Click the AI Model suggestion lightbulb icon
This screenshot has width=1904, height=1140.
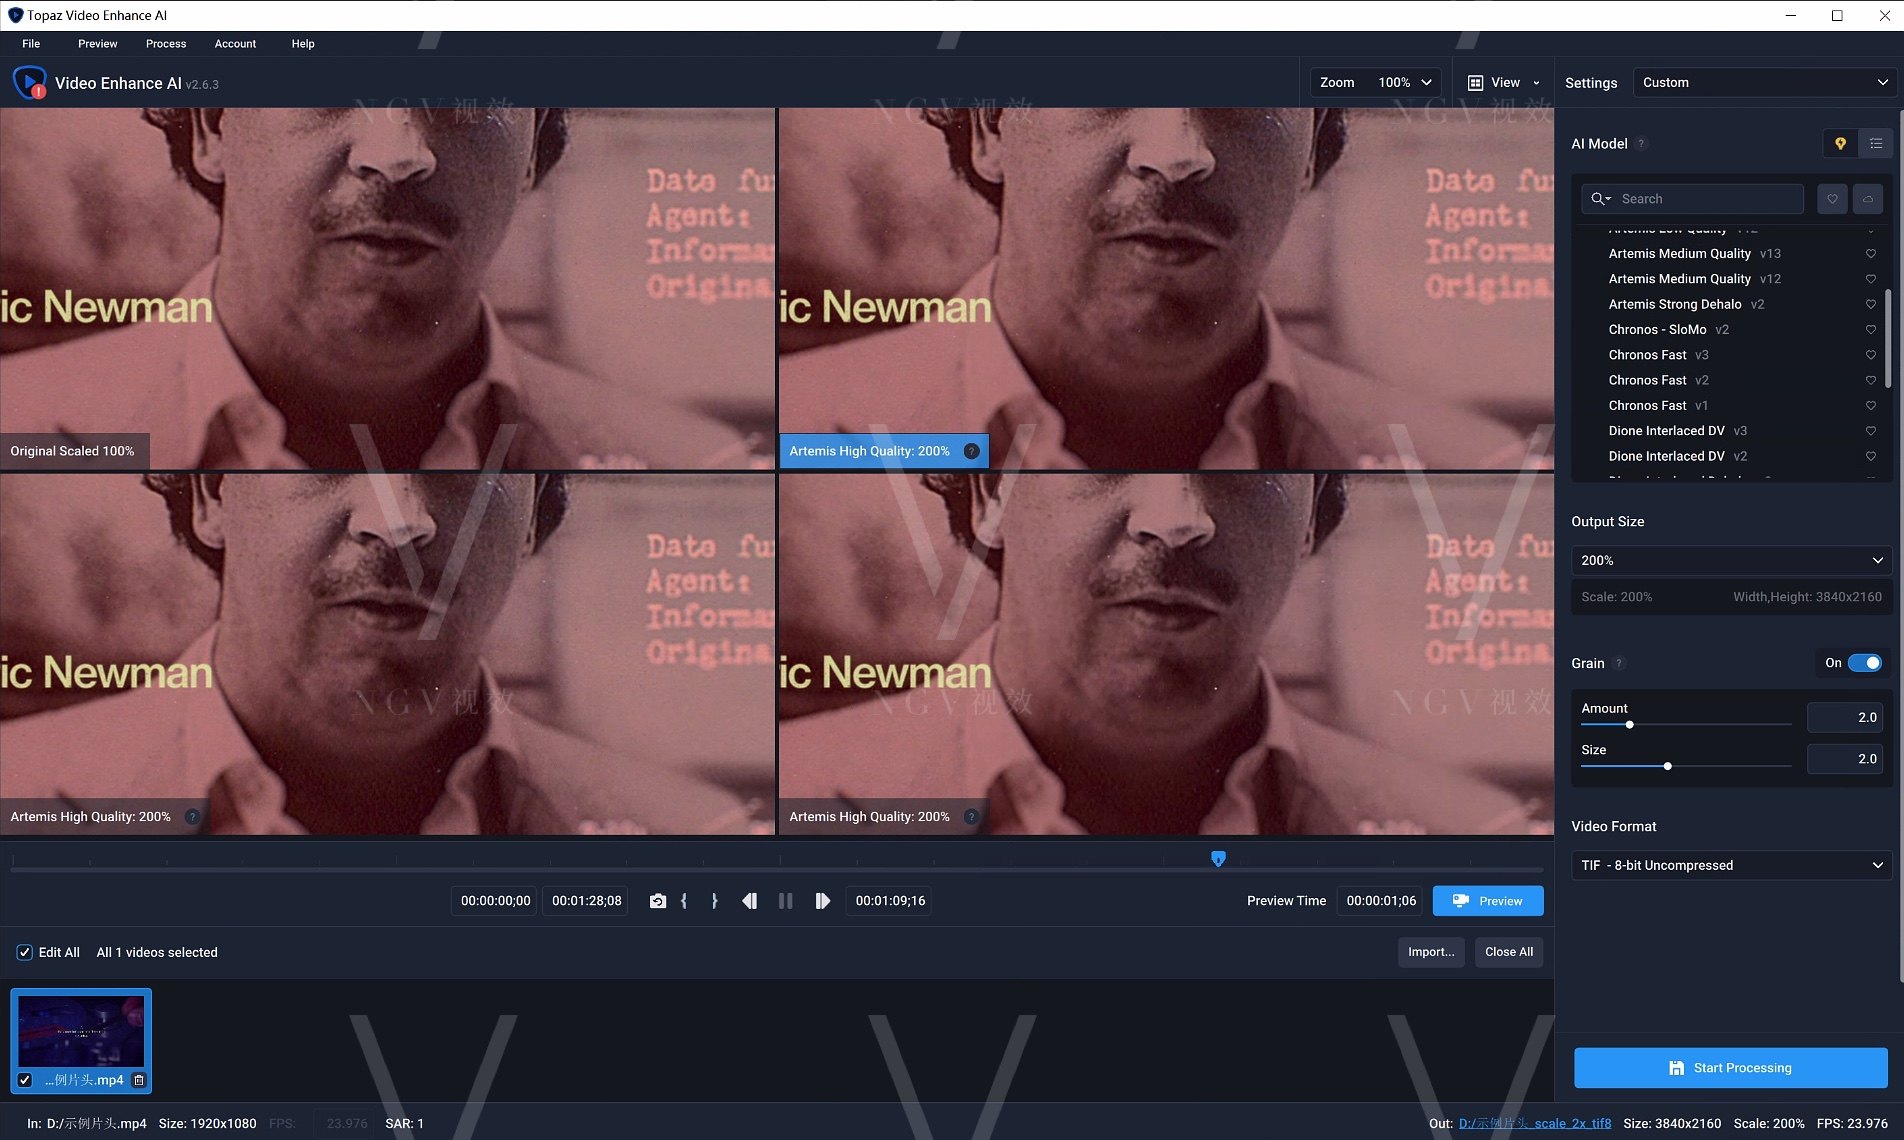[1840, 144]
